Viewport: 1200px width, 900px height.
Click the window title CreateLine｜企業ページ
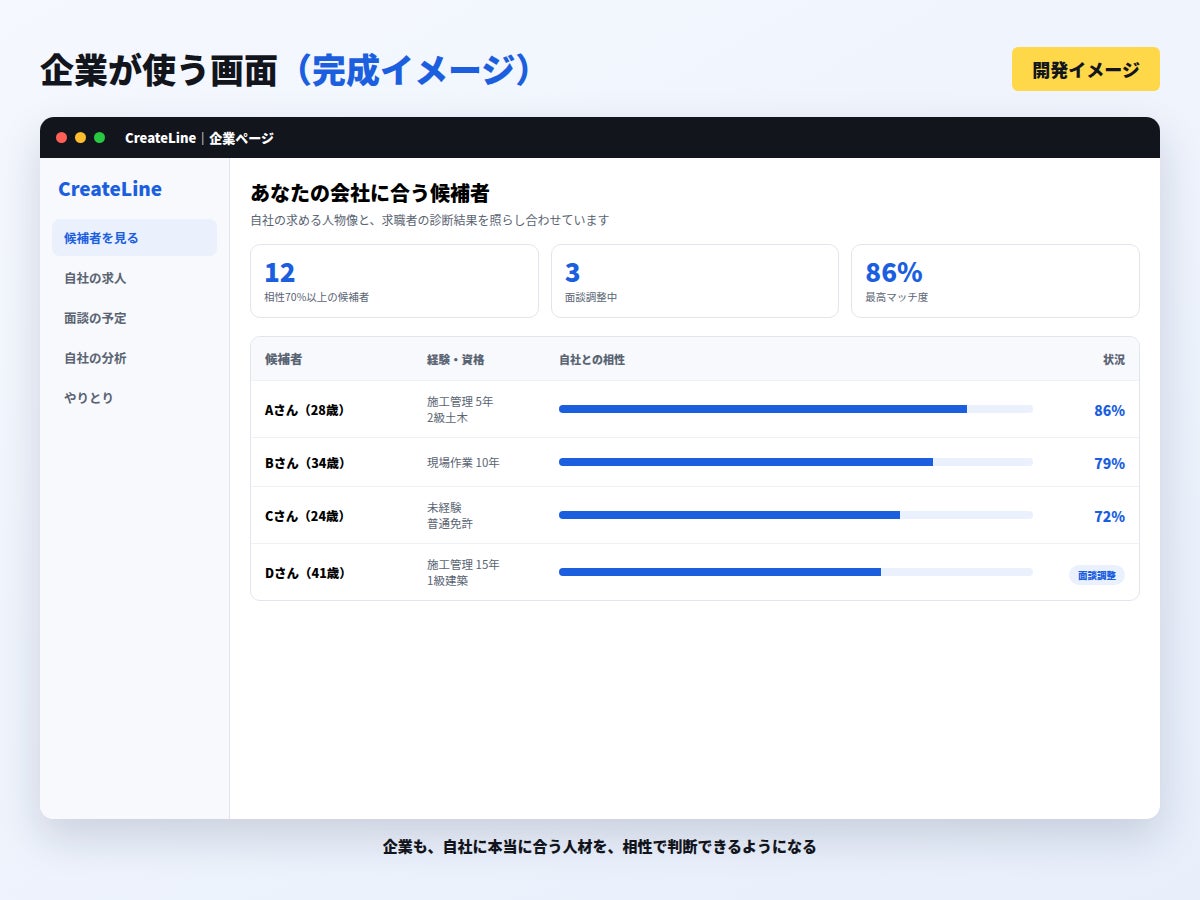point(199,138)
